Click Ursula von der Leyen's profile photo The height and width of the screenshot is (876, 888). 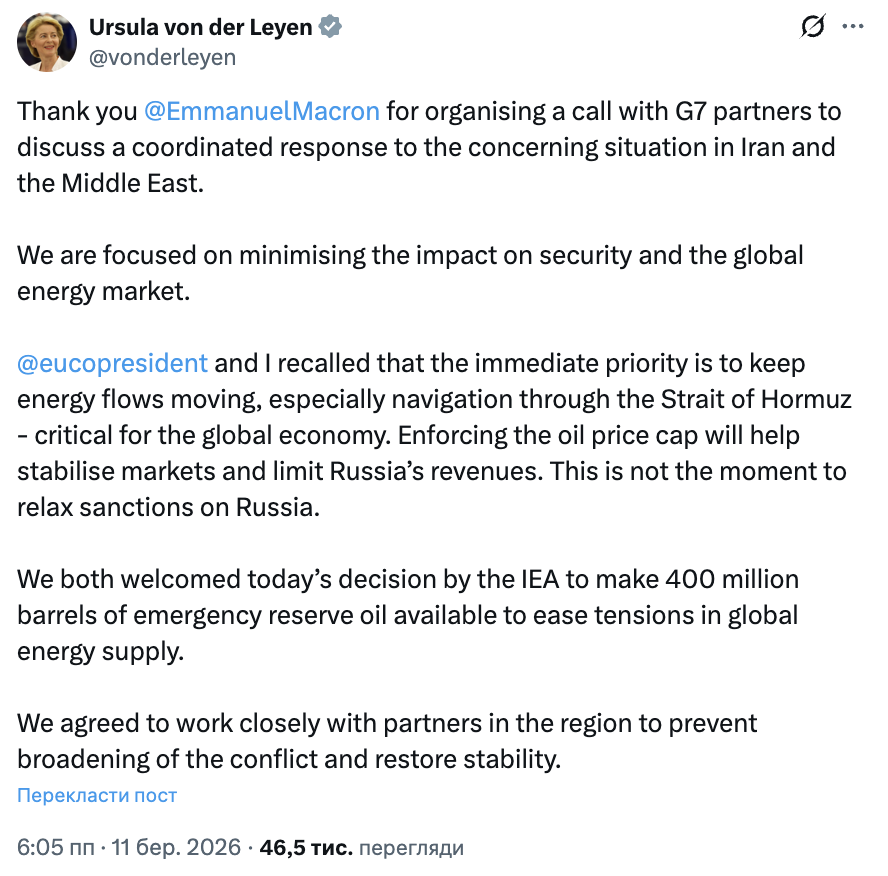(46, 42)
